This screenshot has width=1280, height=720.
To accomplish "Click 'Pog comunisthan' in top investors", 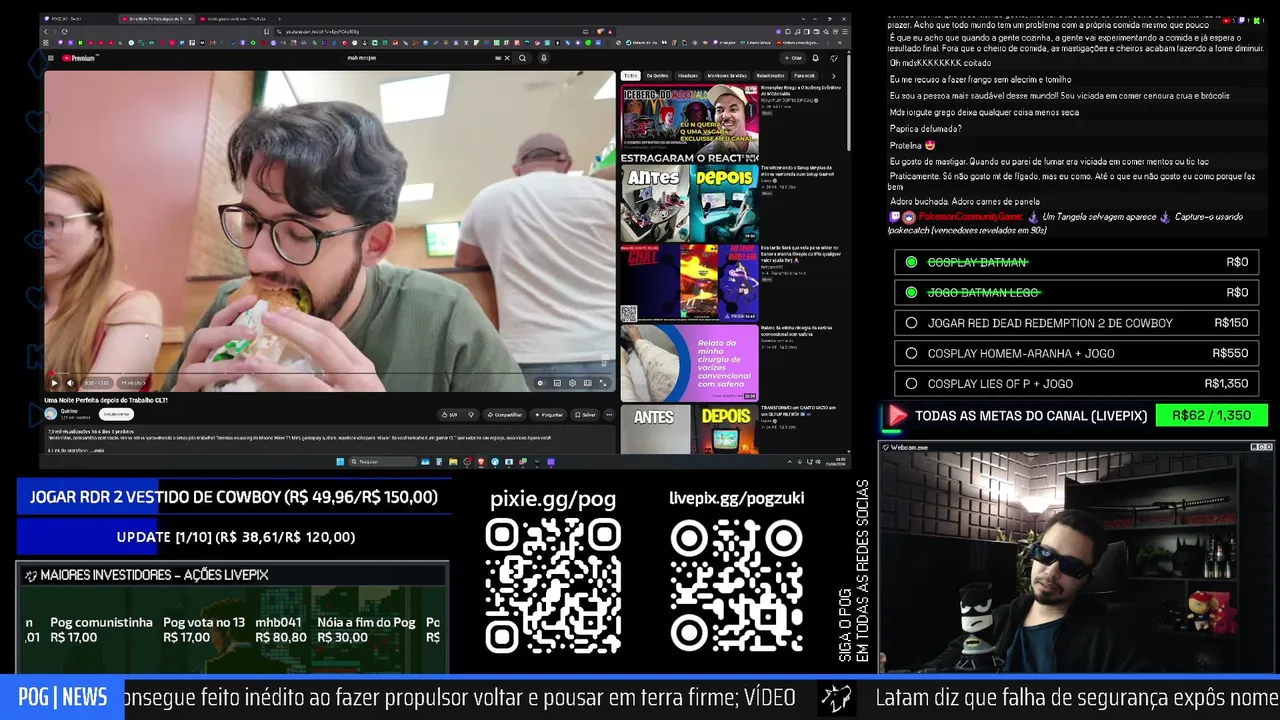I will (x=101, y=629).
